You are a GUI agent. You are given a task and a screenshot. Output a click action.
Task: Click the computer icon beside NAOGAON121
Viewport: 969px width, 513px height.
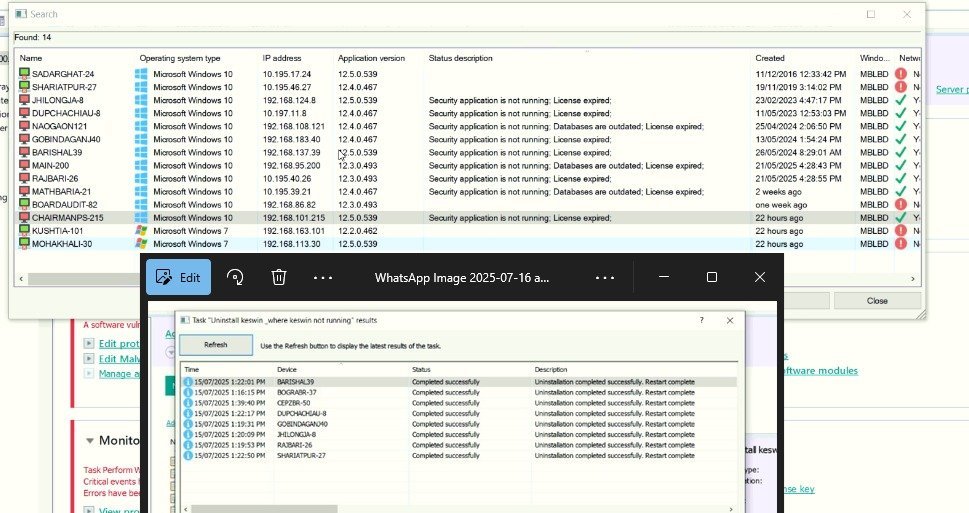[24, 126]
